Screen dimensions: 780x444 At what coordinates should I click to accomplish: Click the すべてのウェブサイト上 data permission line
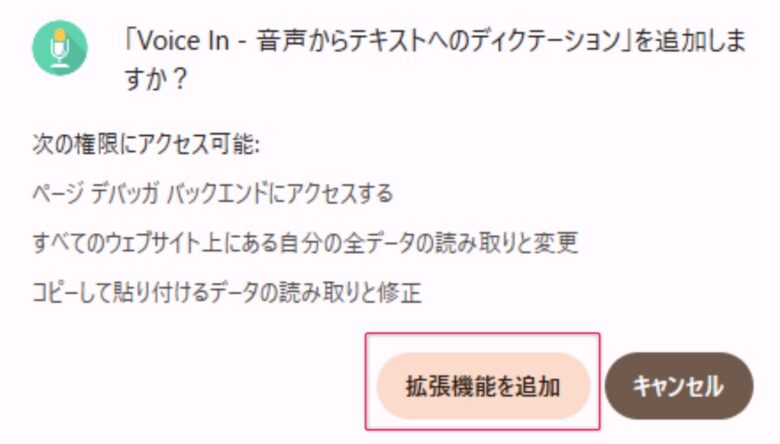coord(305,243)
